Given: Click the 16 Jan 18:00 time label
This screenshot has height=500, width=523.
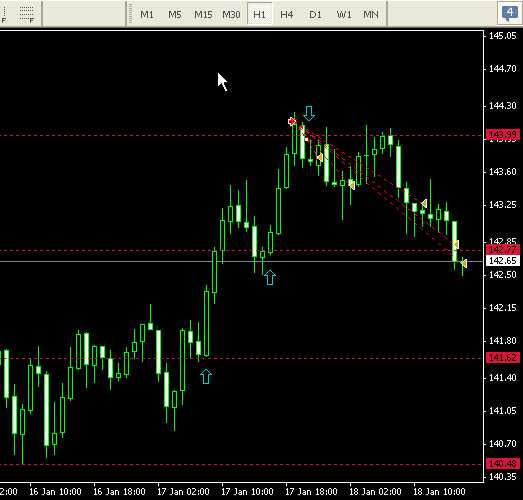Looking at the screenshot, I should pyautogui.click(x=119, y=492).
